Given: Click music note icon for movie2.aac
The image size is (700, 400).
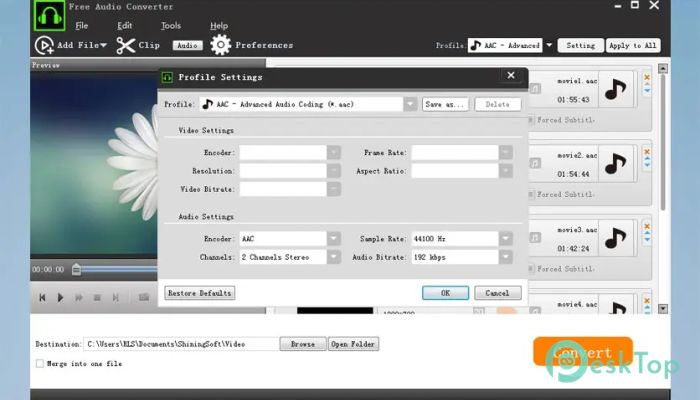Looking at the screenshot, I should click(615, 163).
